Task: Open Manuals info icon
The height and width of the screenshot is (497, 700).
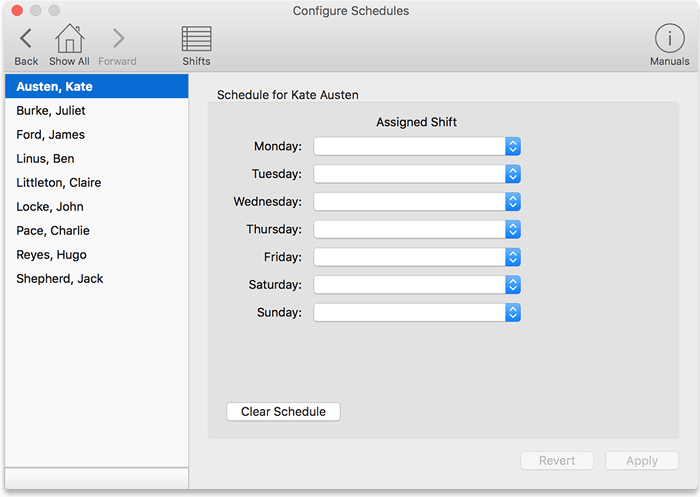Action: click(x=669, y=38)
